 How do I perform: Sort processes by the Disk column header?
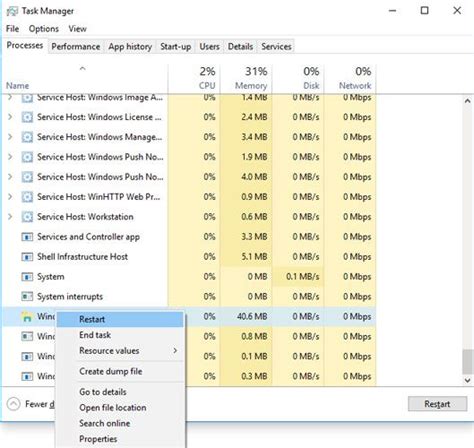(298, 79)
